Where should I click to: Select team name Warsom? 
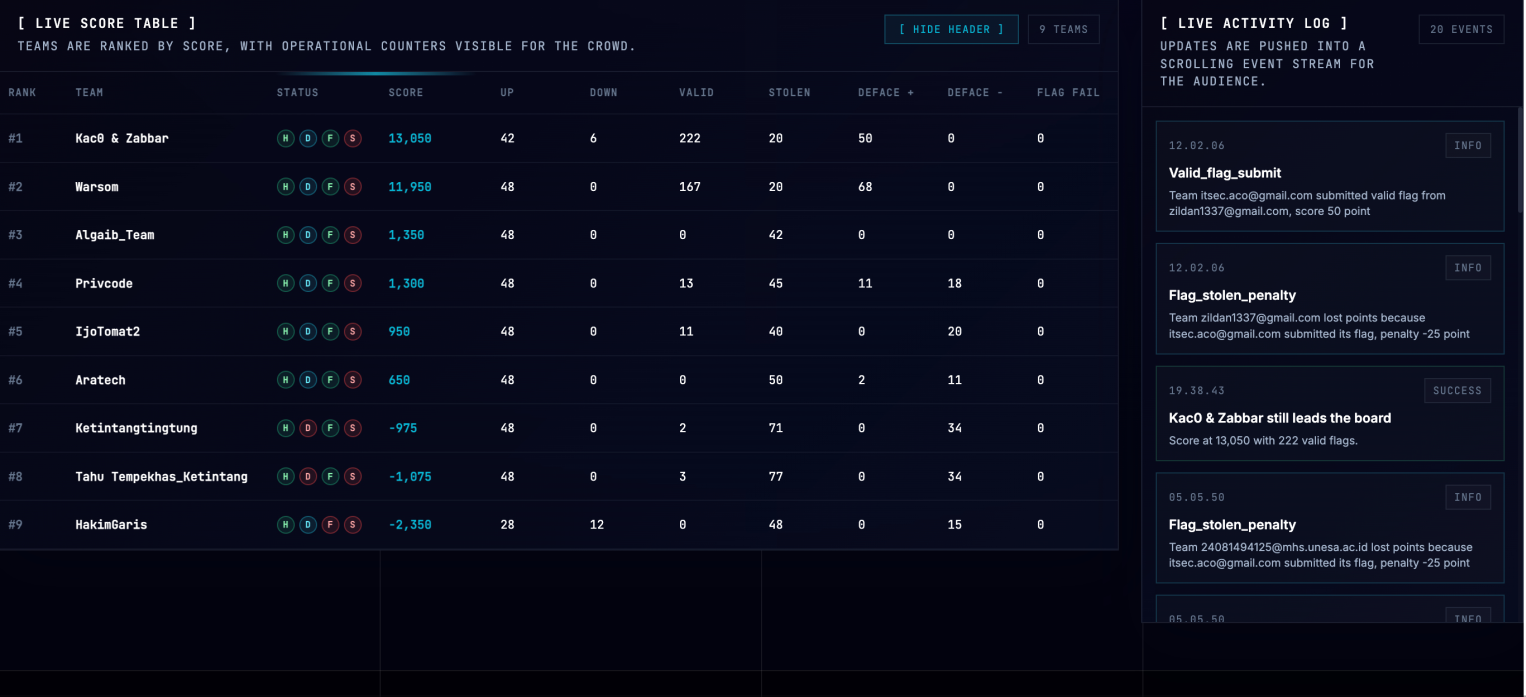pyautogui.click(x=99, y=187)
